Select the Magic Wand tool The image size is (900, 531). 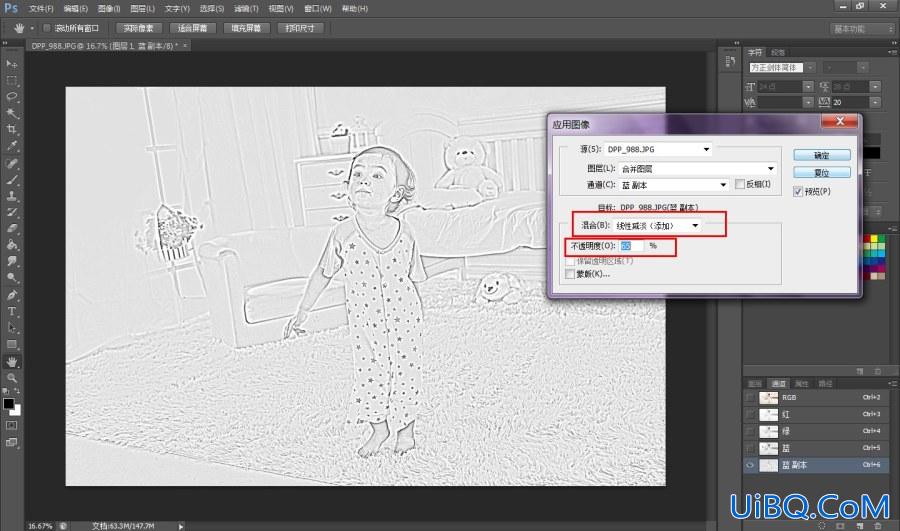11,113
